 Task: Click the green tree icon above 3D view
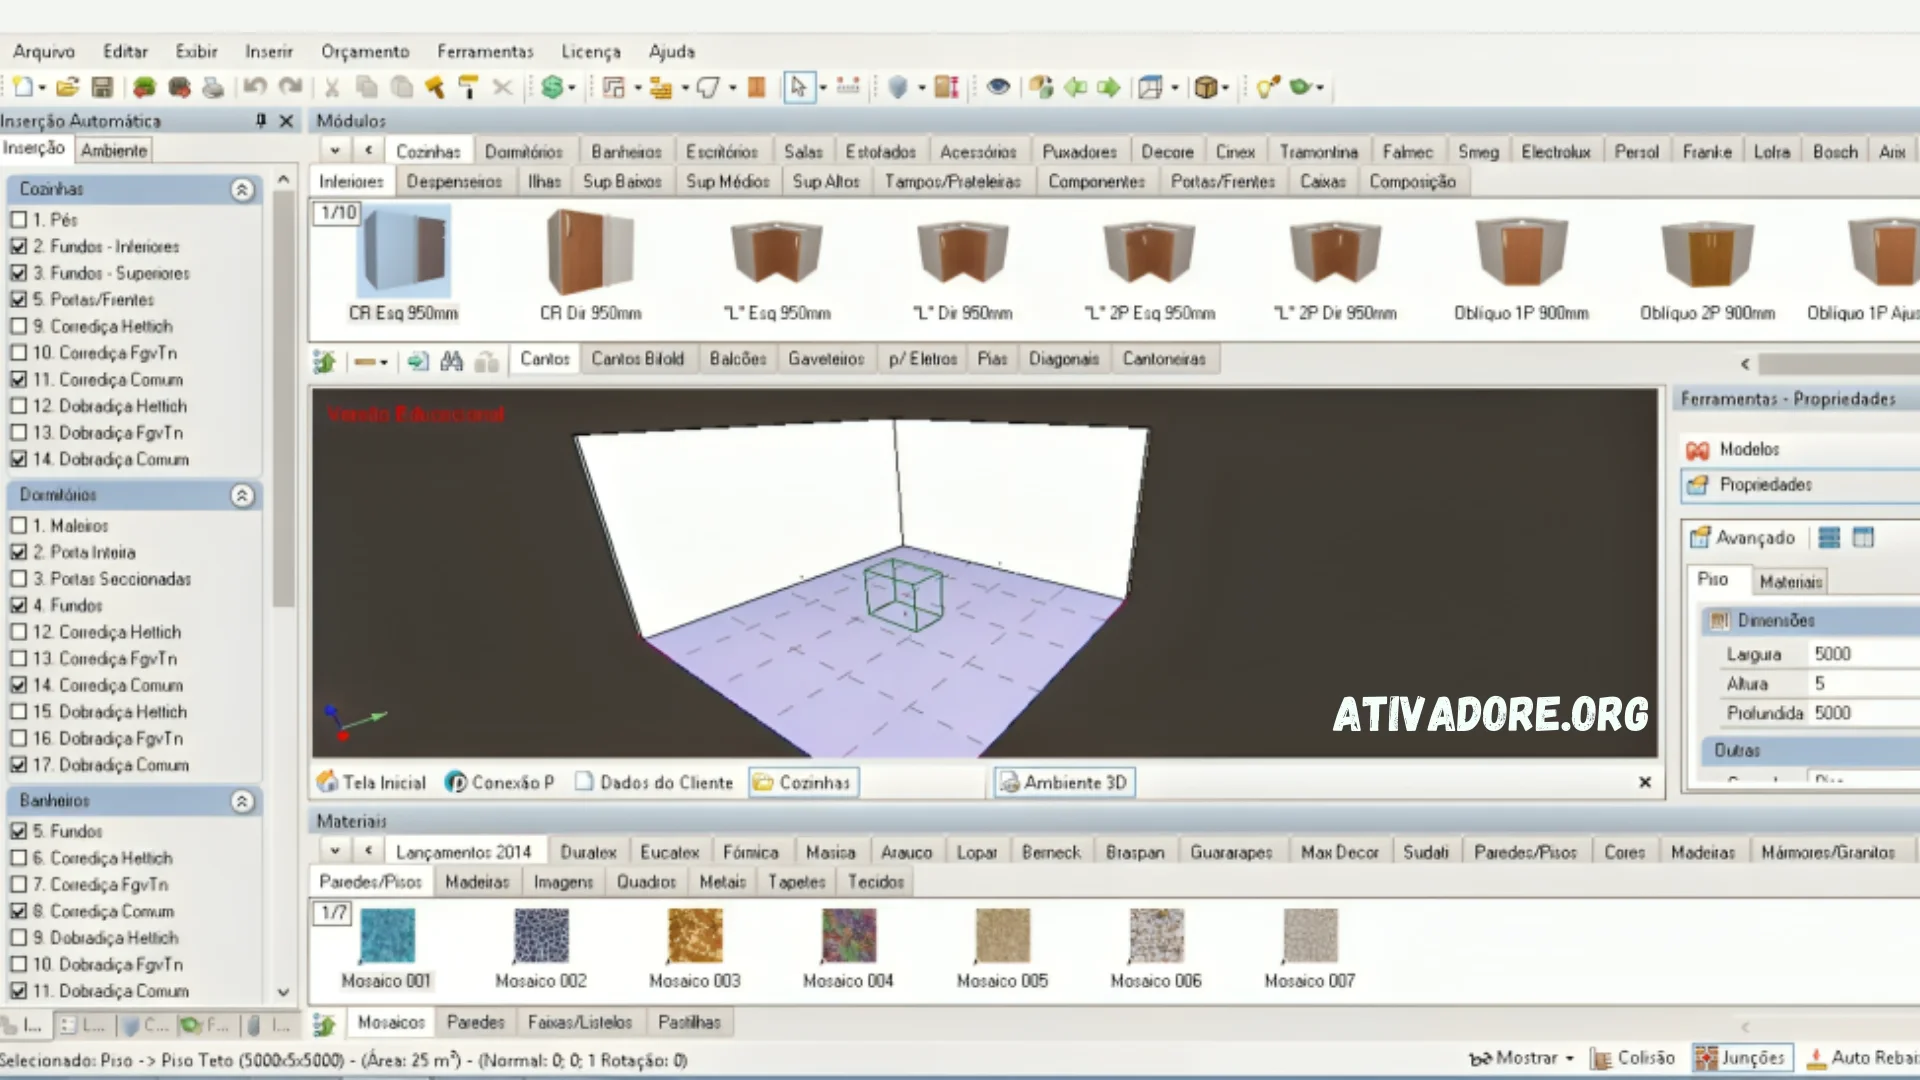click(324, 361)
